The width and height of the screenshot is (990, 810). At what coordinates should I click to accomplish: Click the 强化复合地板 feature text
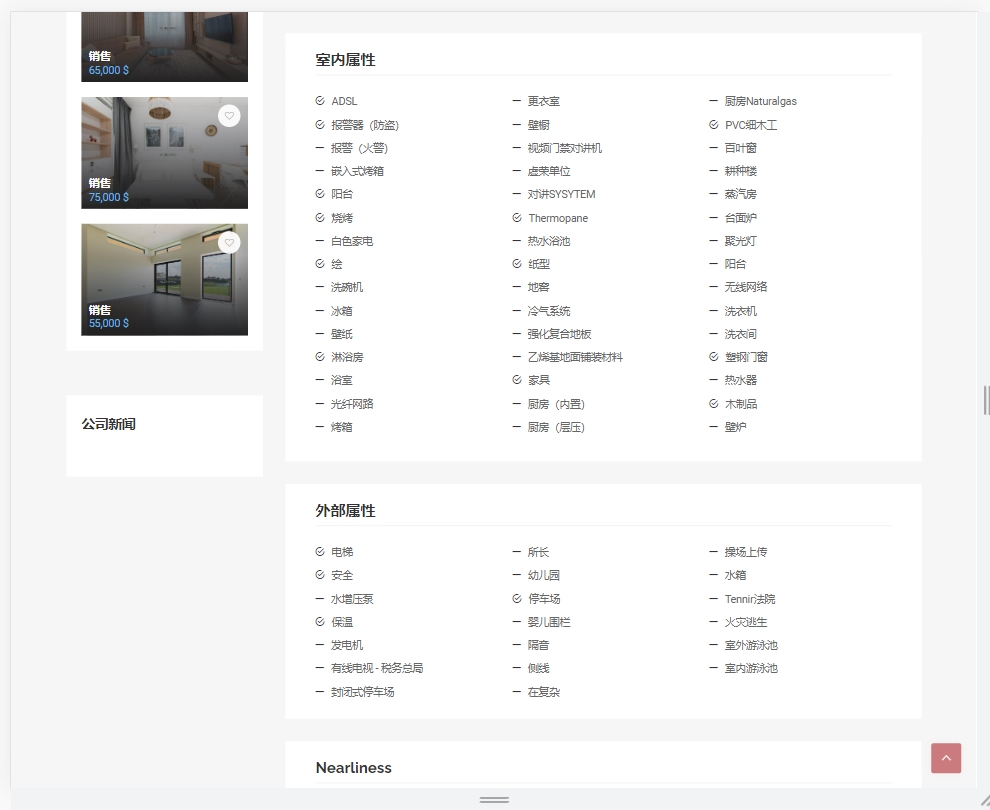click(559, 334)
